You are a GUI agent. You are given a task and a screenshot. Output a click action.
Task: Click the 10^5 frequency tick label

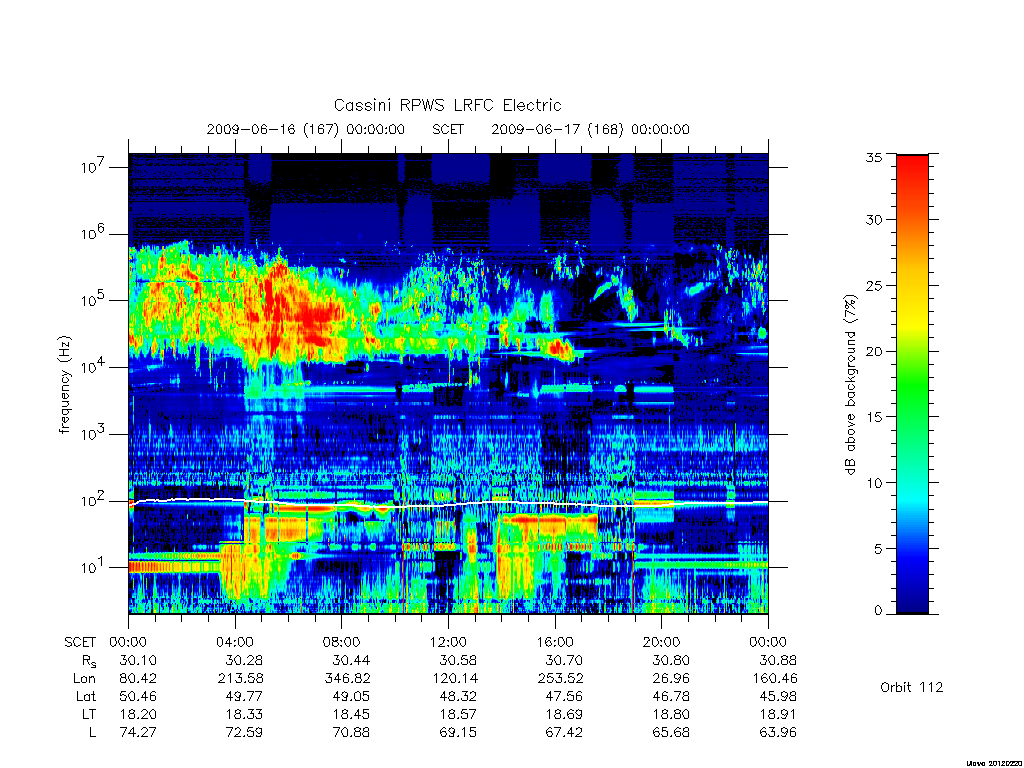click(93, 300)
